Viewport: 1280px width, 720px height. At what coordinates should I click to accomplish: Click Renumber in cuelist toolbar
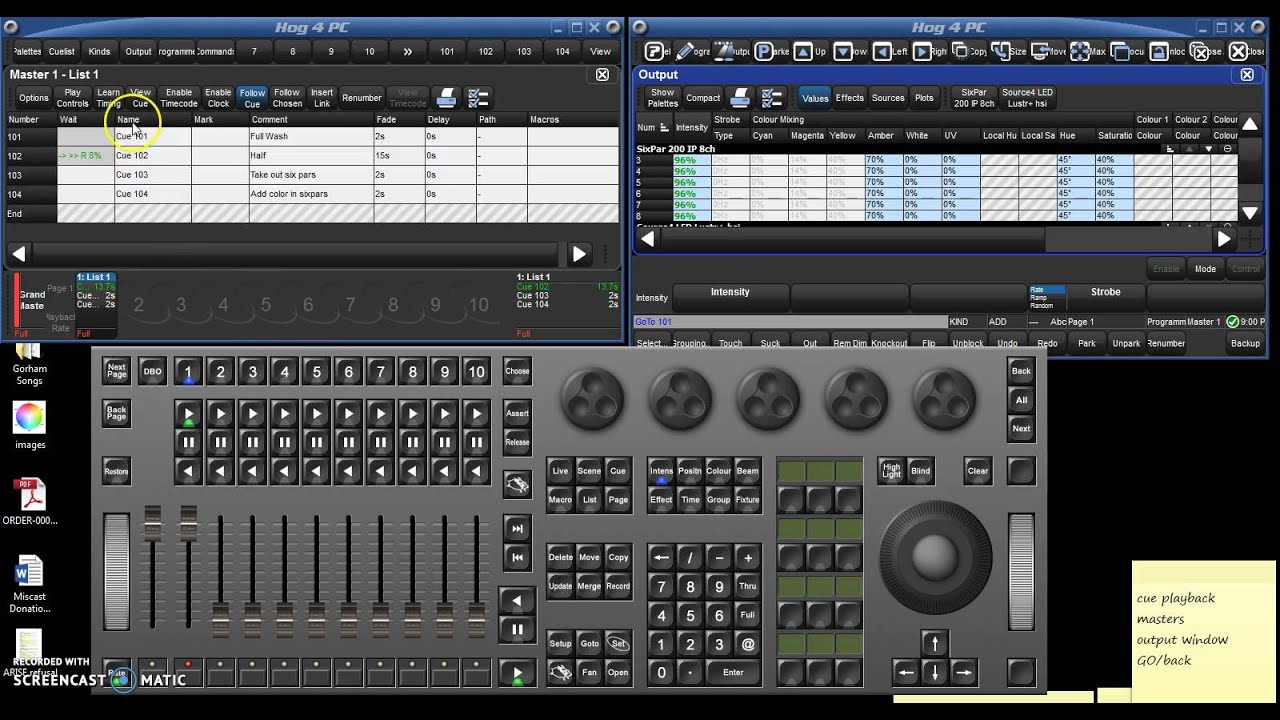pos(361,98)
